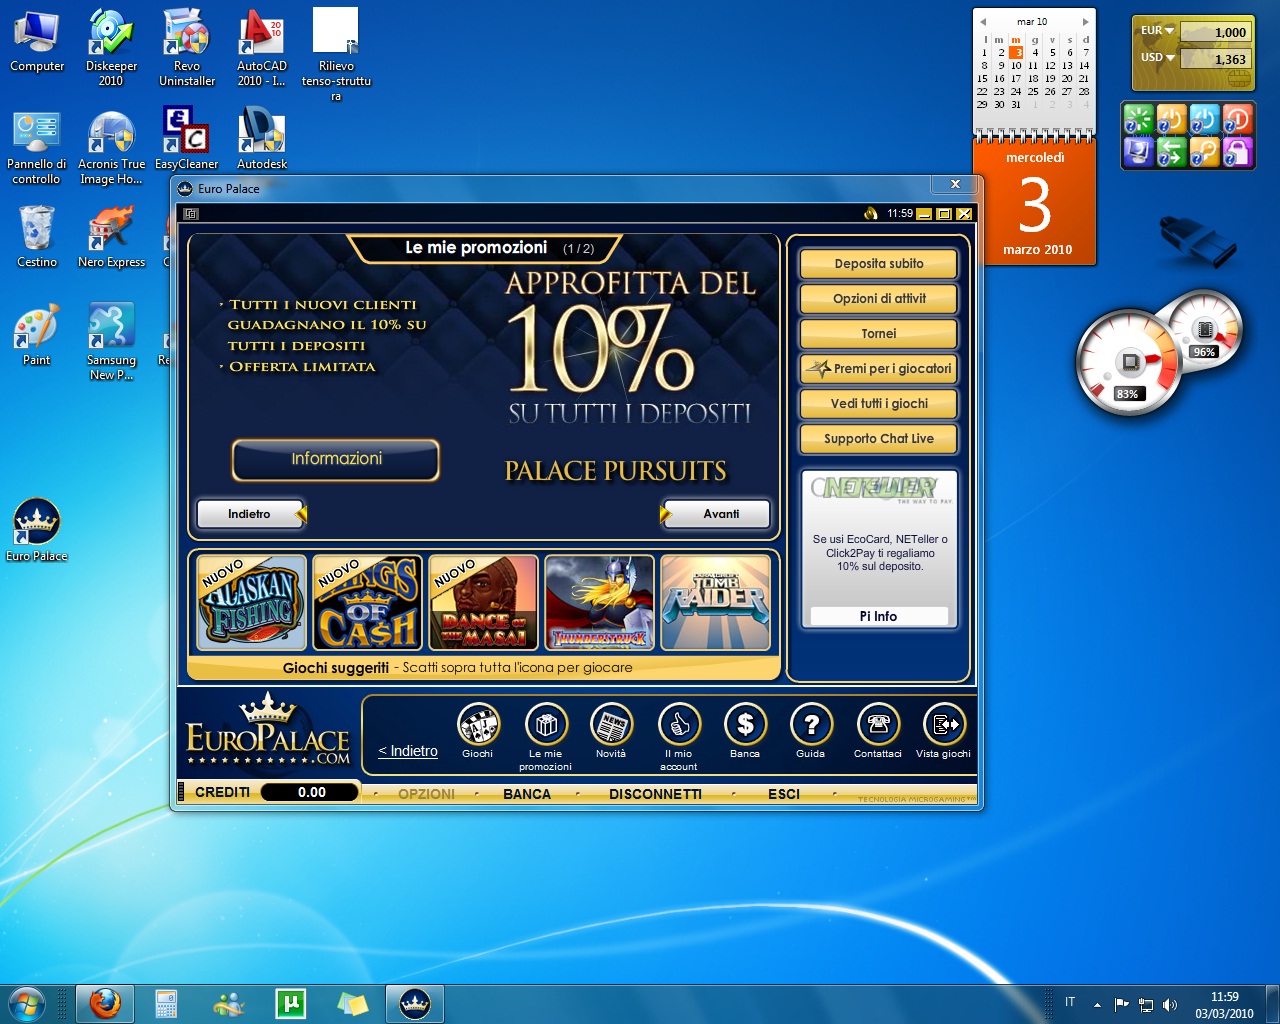Viewport: 1280px width, 1024px height.
Task: Click the orange power gadget icon
Action: [1172, 120]
